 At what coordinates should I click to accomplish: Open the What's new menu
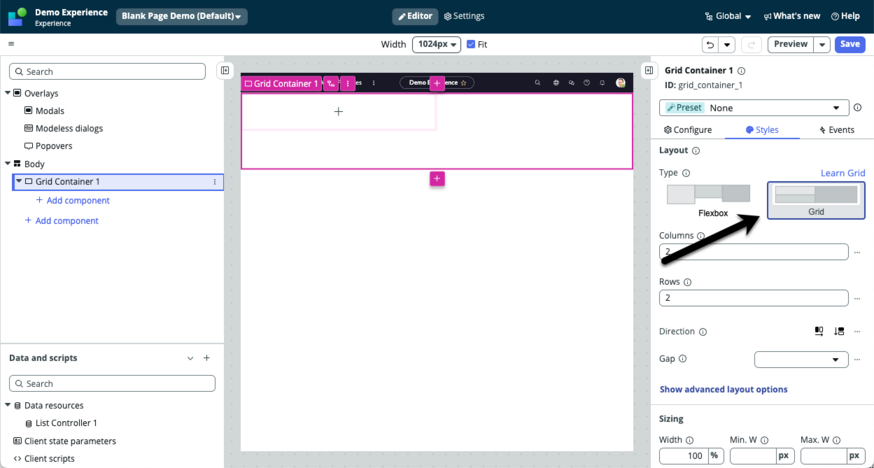click(792, 17)
